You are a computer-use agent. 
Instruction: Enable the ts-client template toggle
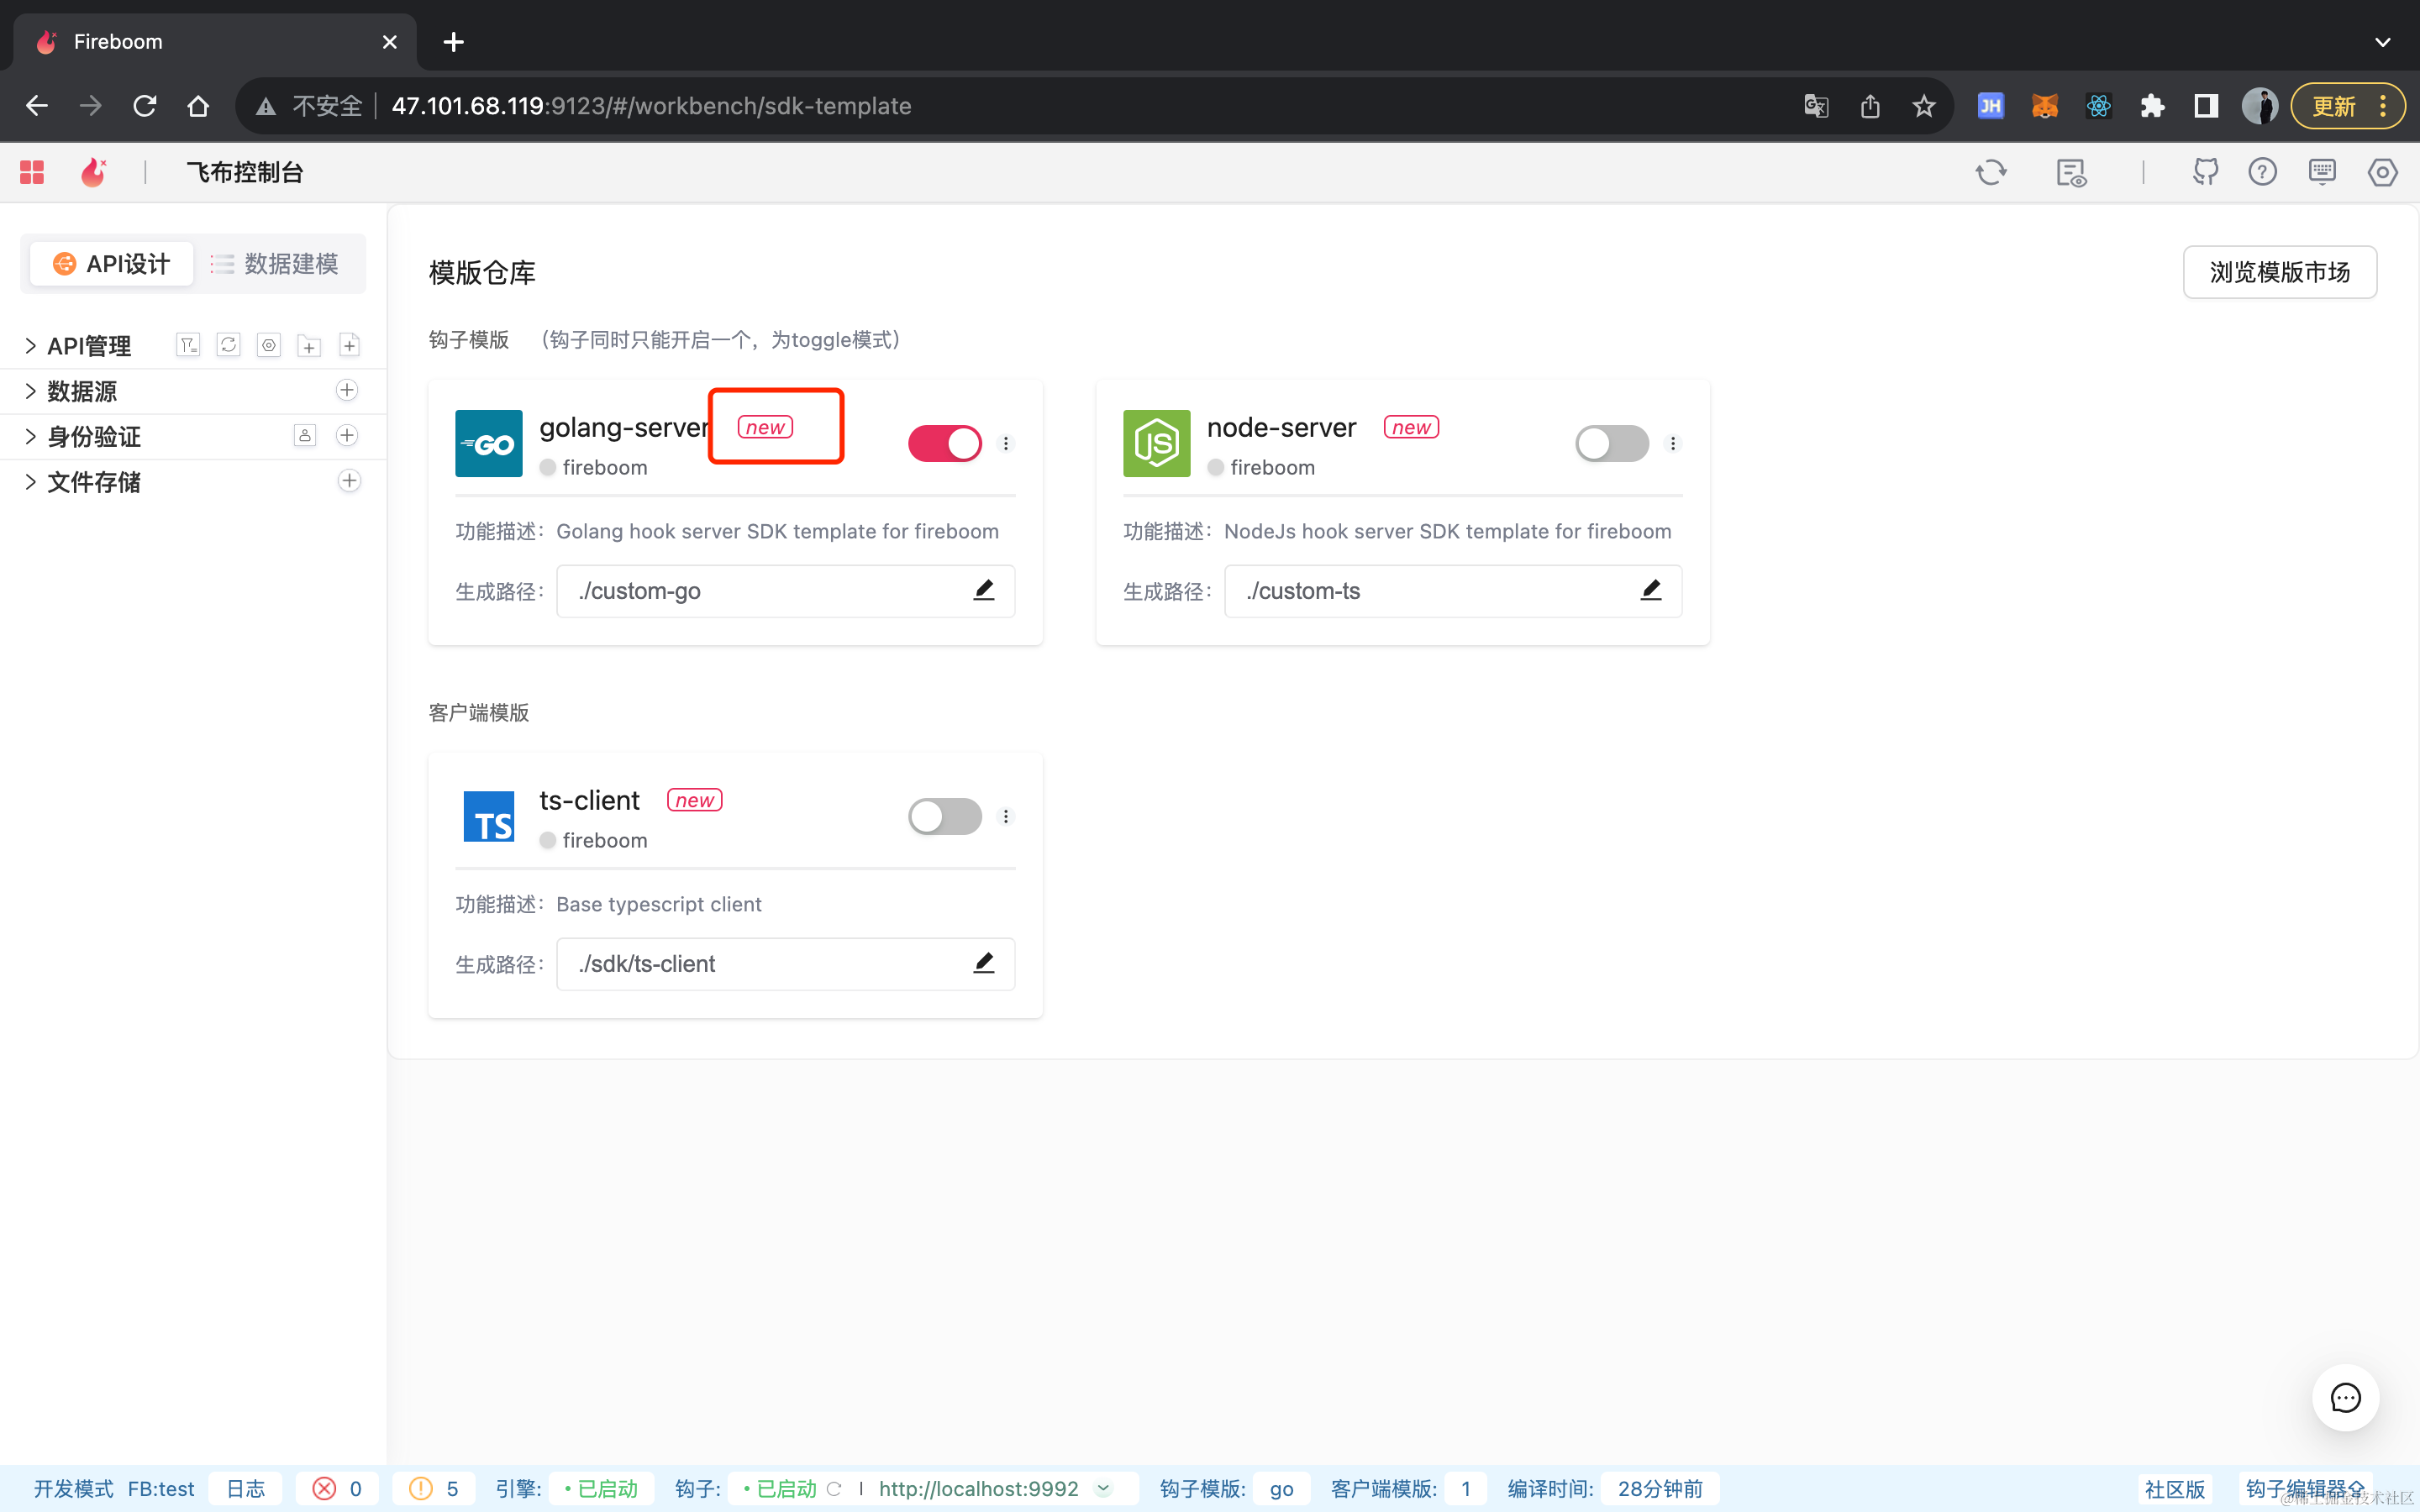(x=944, y=816)
